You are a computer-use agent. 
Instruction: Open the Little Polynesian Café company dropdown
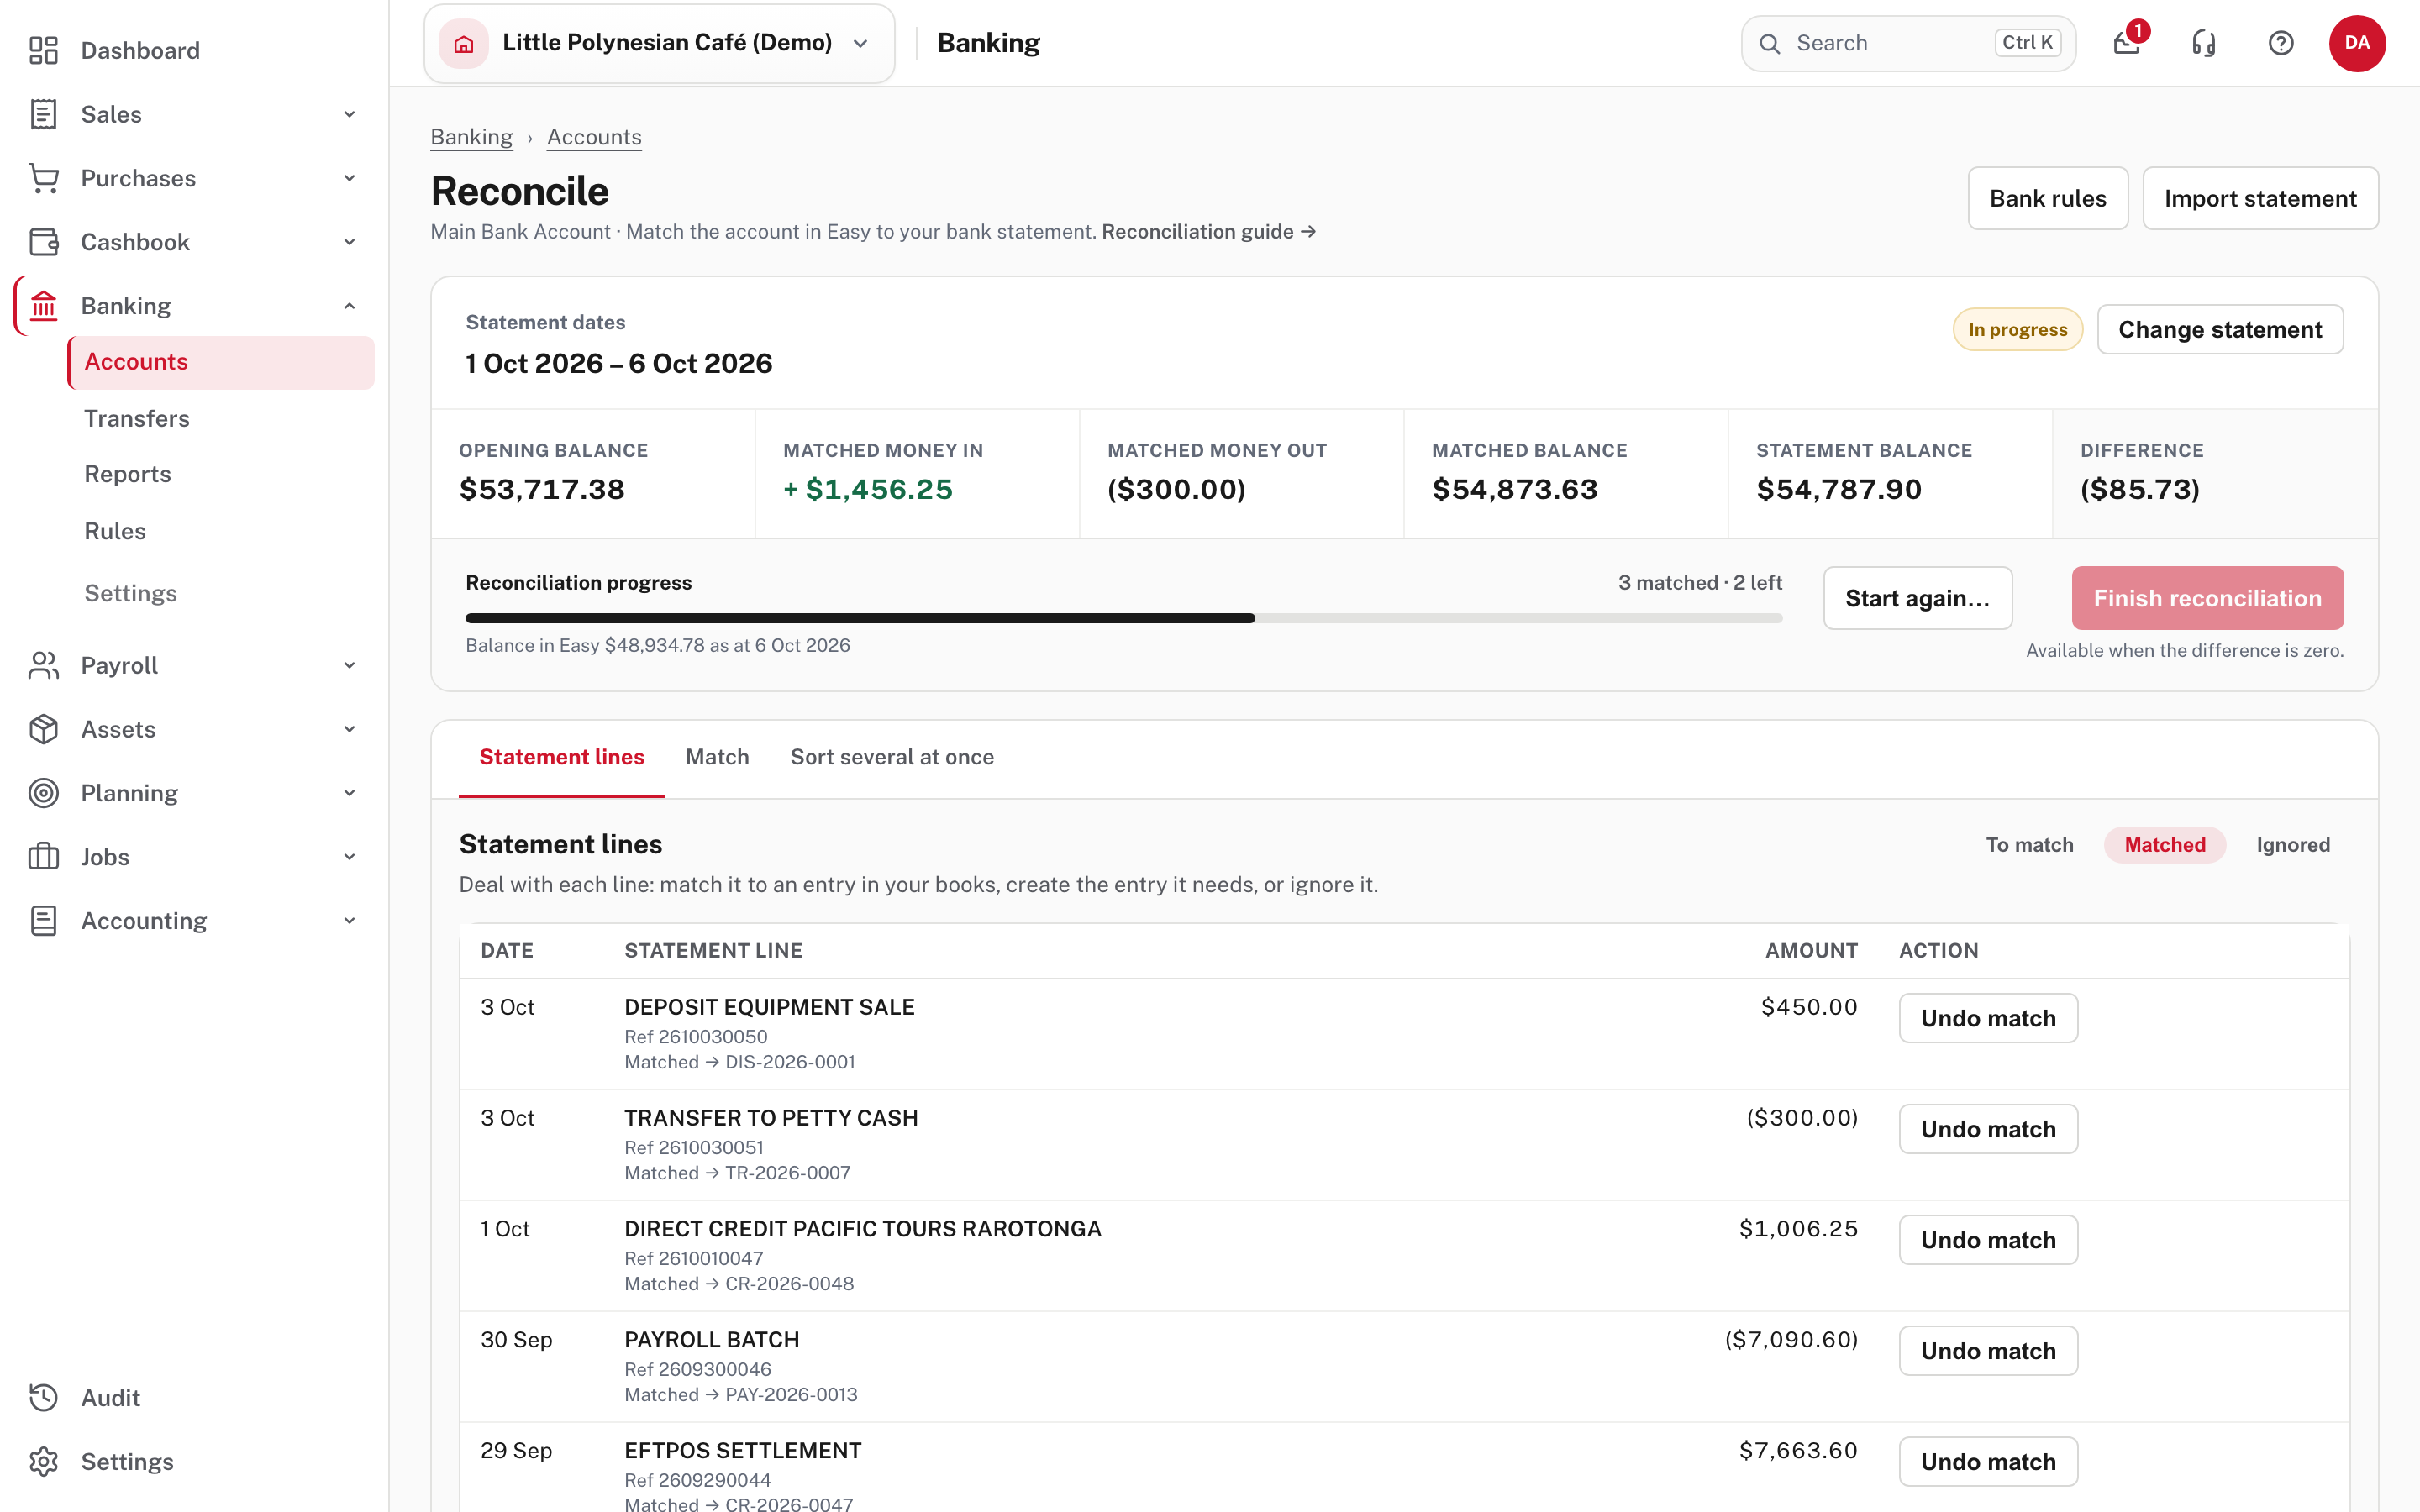[x=659, y=43]
